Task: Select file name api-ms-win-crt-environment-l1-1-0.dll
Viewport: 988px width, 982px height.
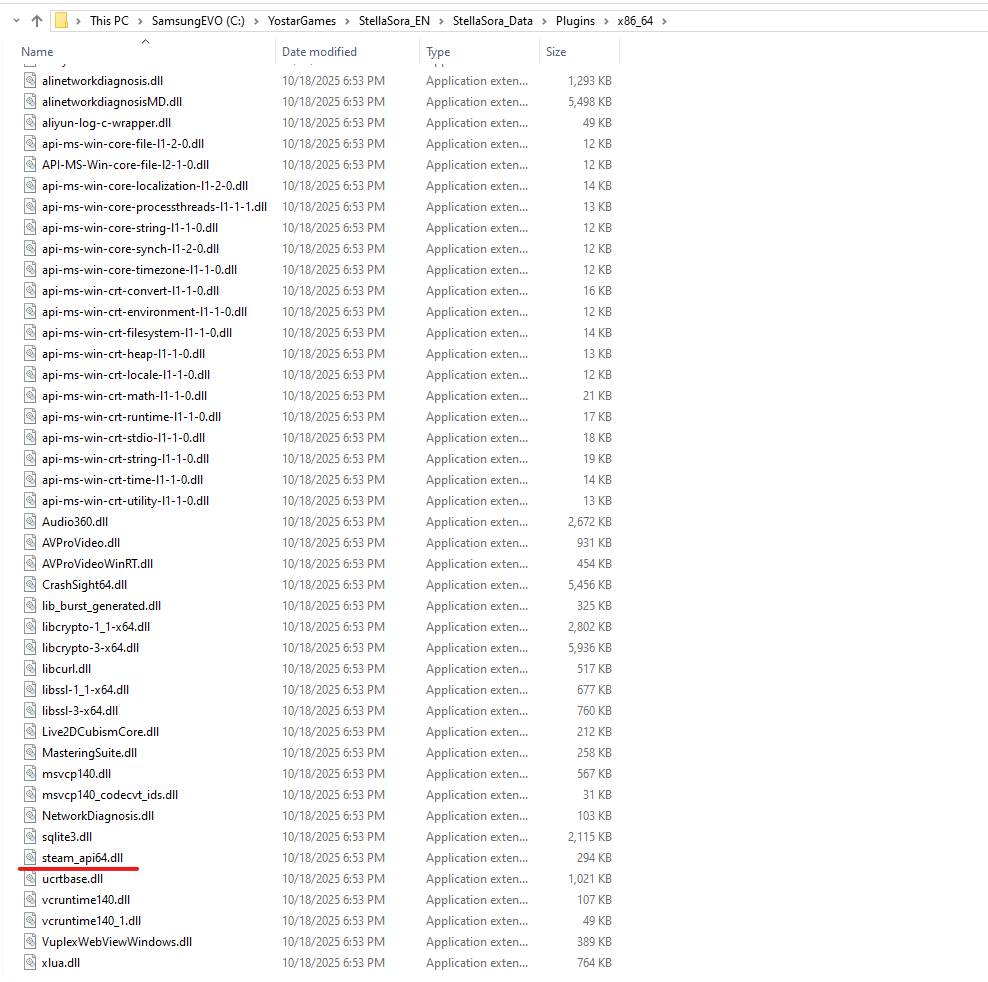Action: pyautogui.click(x=144, y=311)
